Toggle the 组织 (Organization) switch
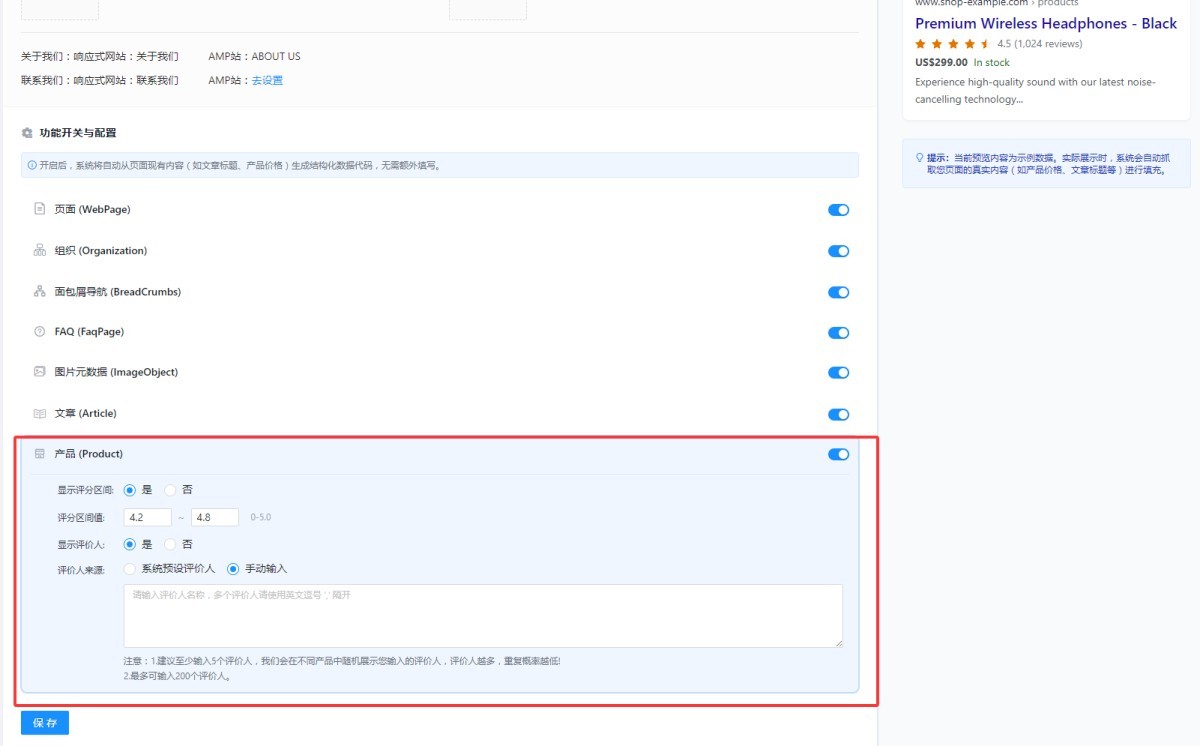This screenshot has height=746, width=1200. pyautogui.click(x=838, y=251)
